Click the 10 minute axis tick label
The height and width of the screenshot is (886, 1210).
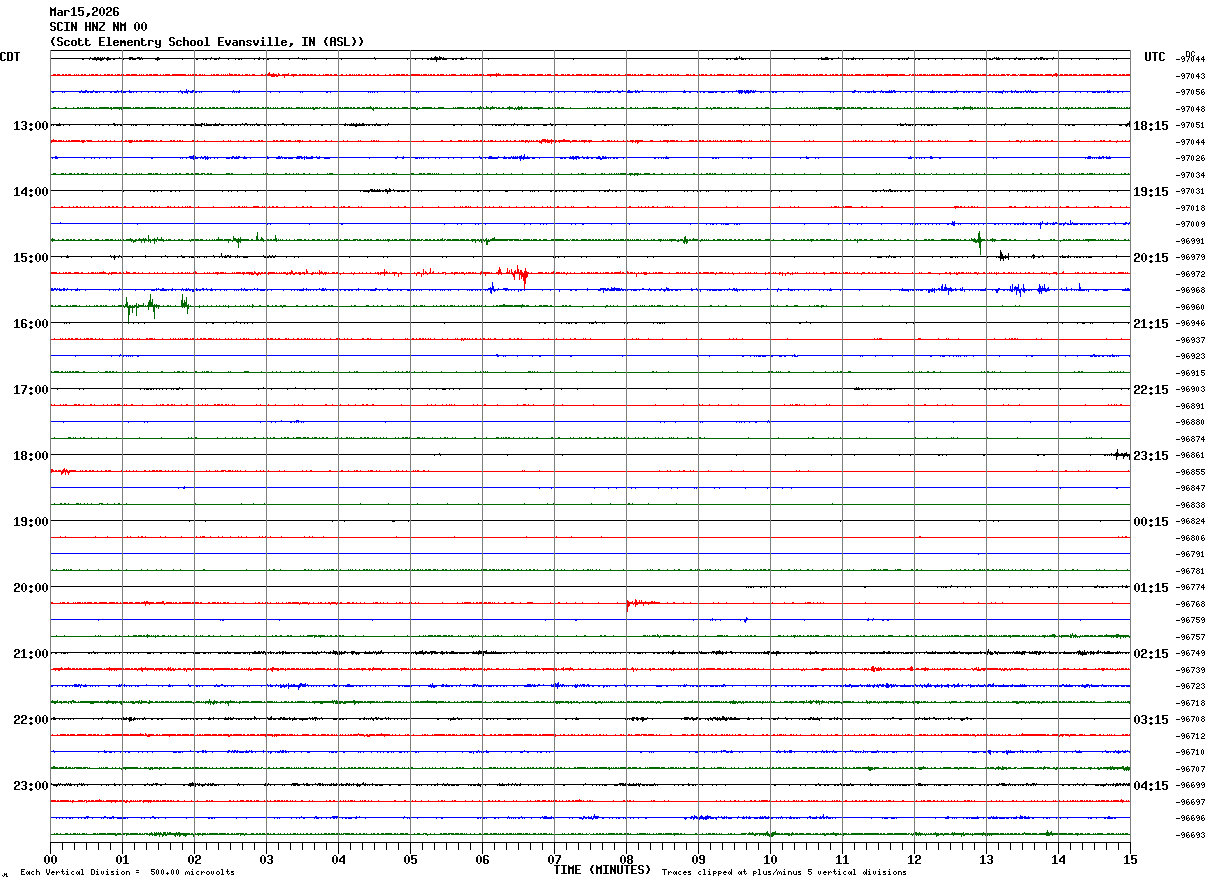[x=770, y=860]
